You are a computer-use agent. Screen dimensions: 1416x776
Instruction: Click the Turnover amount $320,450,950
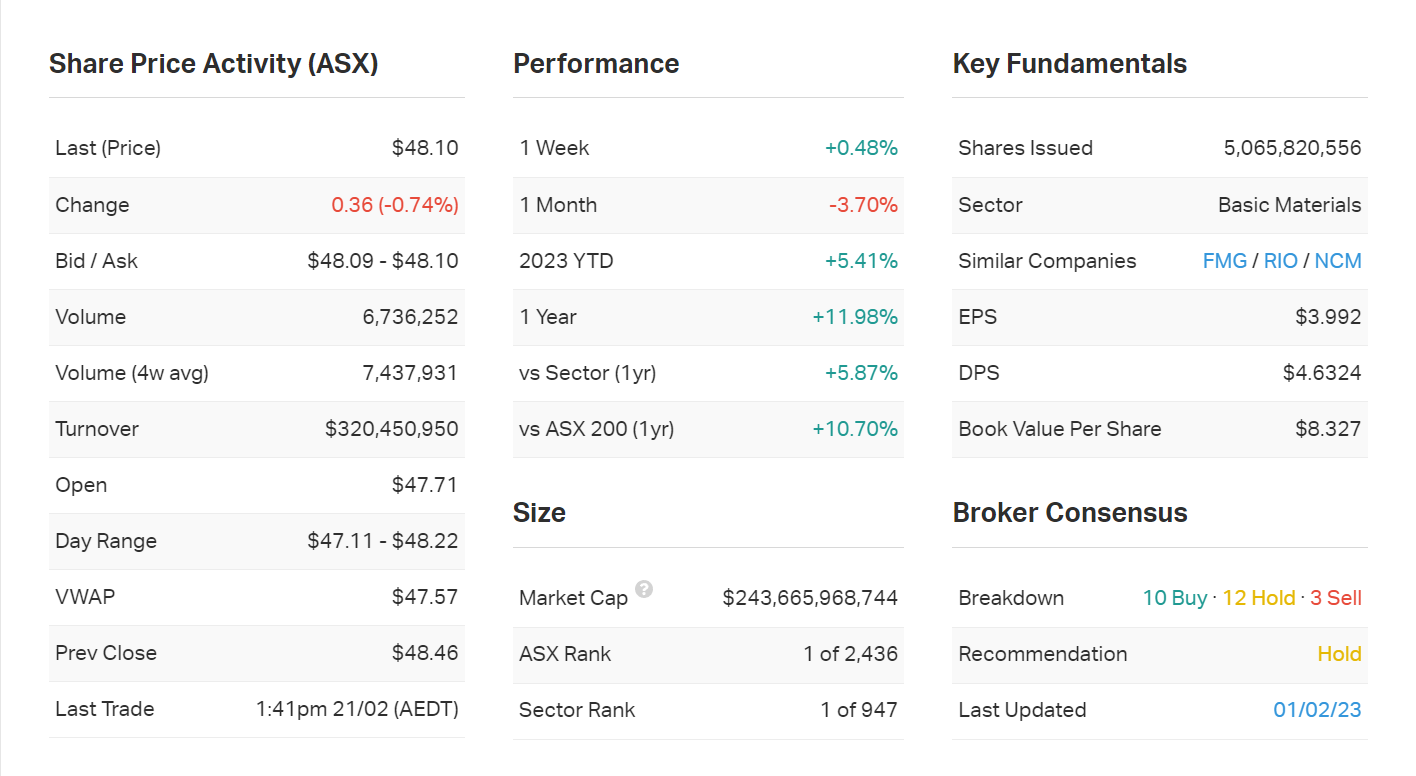pyautogui.click(x=391, y=429)
